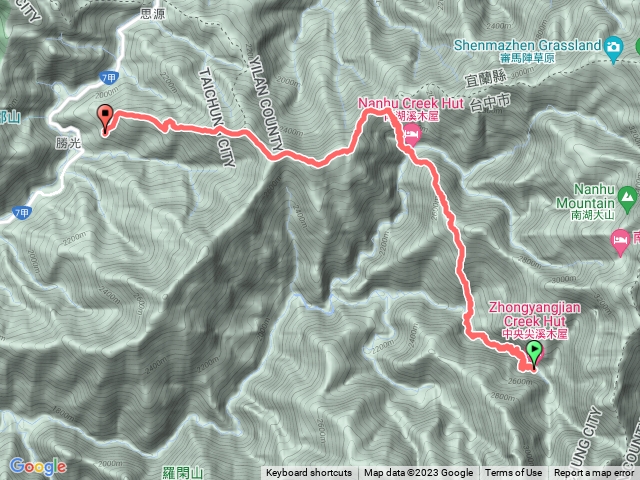This screenshot has width=640, height=480.
Task: Click the Shenmazhen Grassland camera icon
Action: point(613,49)
